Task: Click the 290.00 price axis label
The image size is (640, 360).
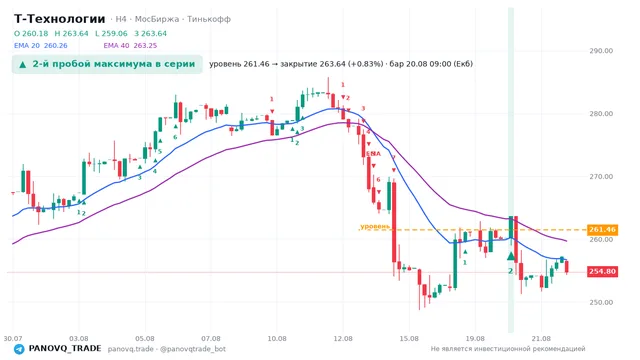Action: pos(601,51)
